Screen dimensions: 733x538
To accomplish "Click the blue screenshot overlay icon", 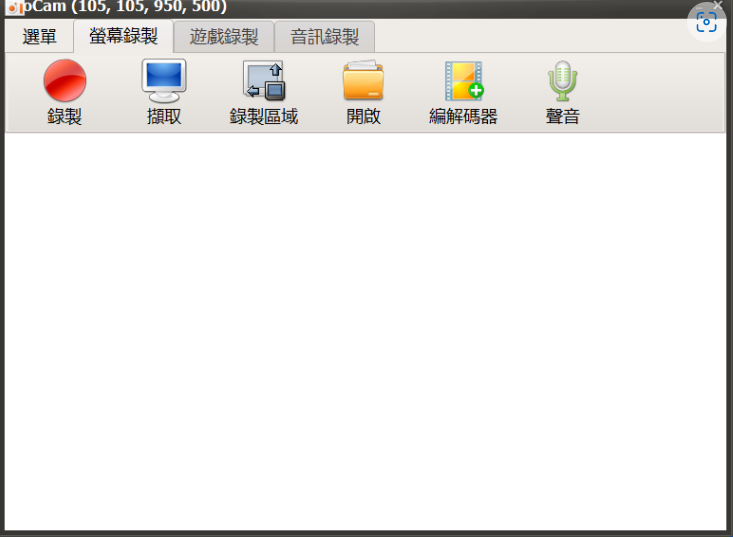I will (706, 22).
